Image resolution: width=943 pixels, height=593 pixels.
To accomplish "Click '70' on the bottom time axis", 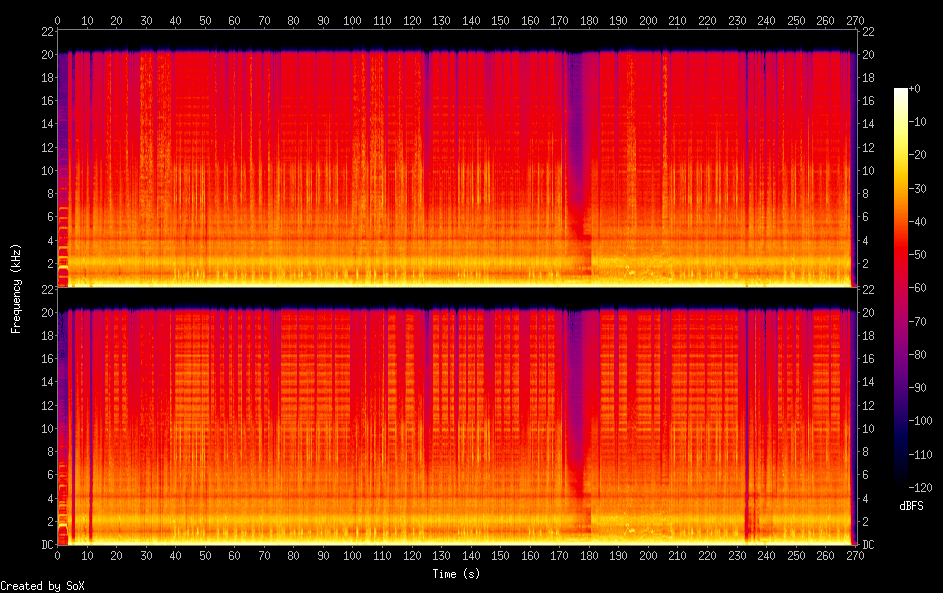I will click(264, 556).
